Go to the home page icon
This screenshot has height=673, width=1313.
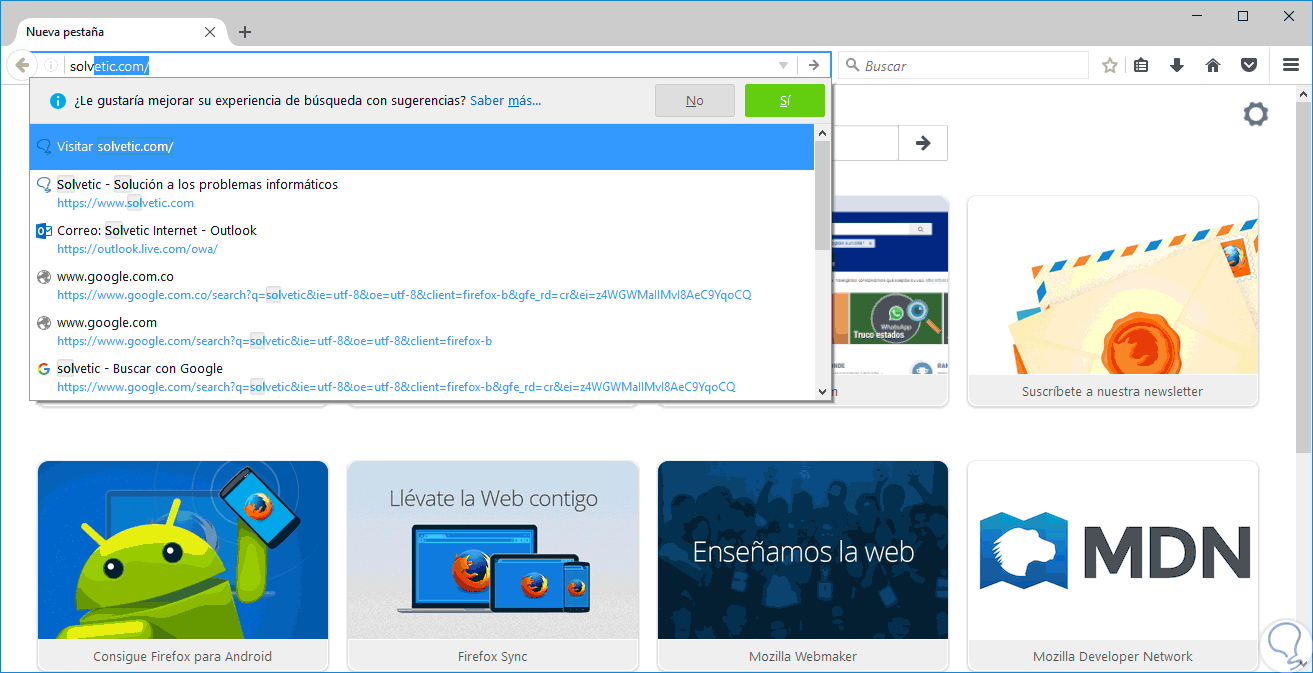pyautogui.click(x=1213, y=66)
